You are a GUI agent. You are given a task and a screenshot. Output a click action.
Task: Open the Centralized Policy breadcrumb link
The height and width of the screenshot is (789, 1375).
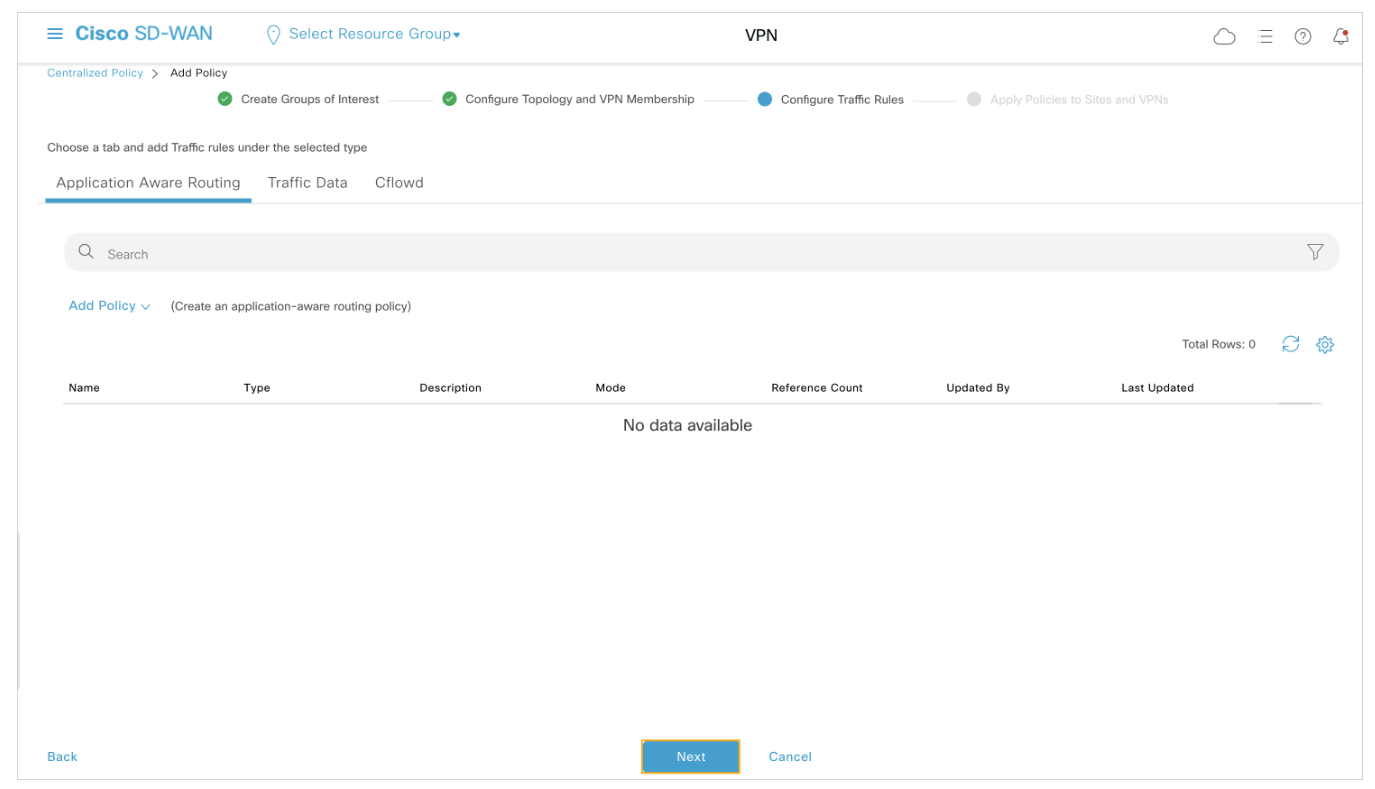pyautogui.click(x=95, y=73)
